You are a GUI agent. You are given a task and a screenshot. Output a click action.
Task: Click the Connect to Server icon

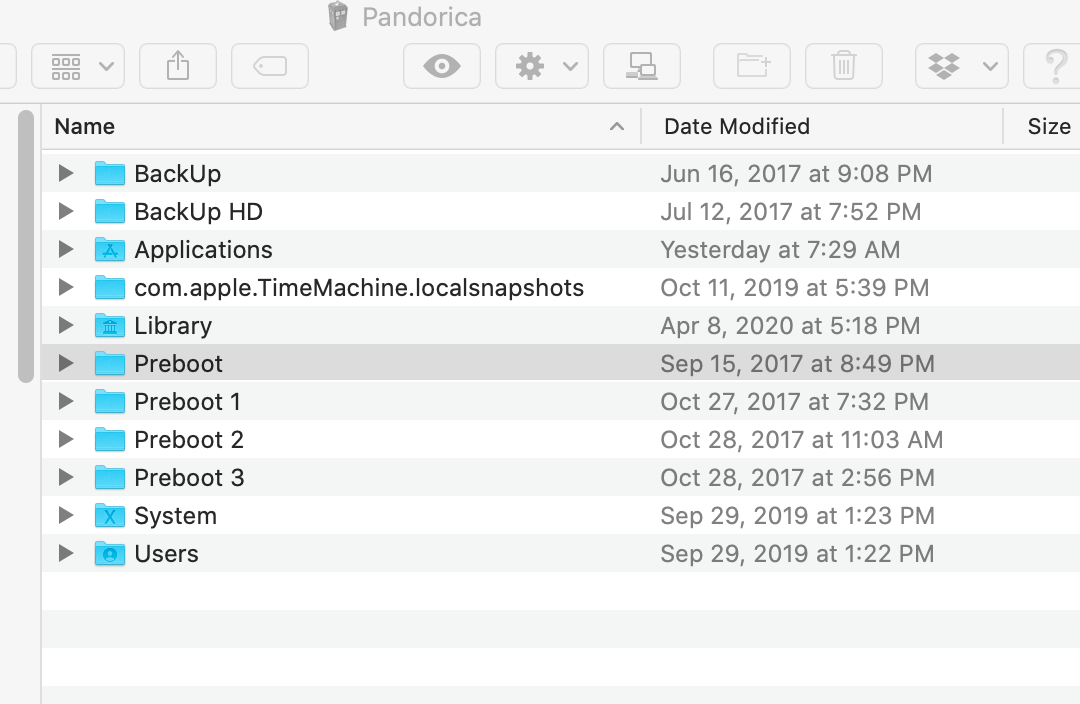(641, 67)
